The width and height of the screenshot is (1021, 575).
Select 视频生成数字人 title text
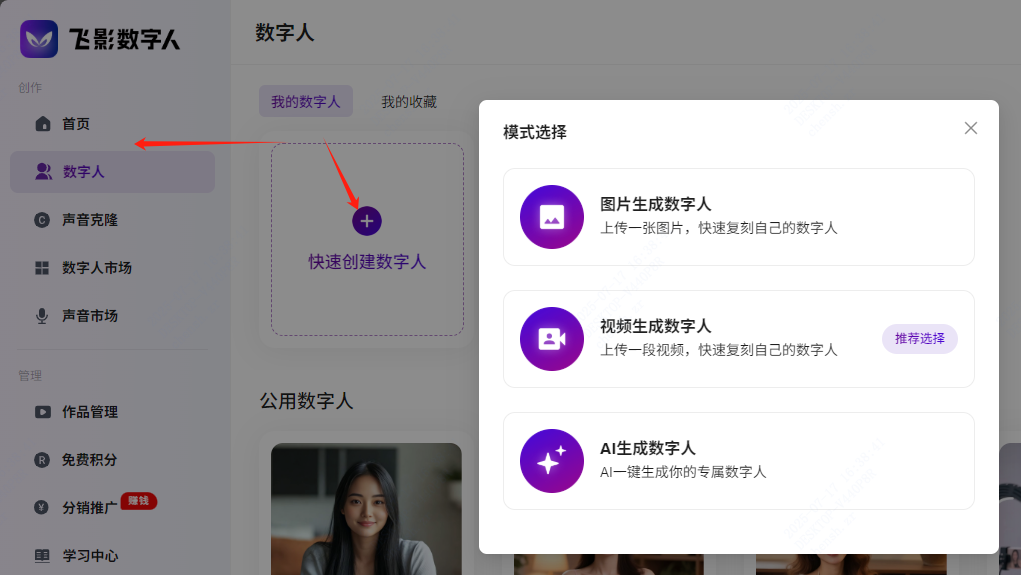tap(655, 326)
